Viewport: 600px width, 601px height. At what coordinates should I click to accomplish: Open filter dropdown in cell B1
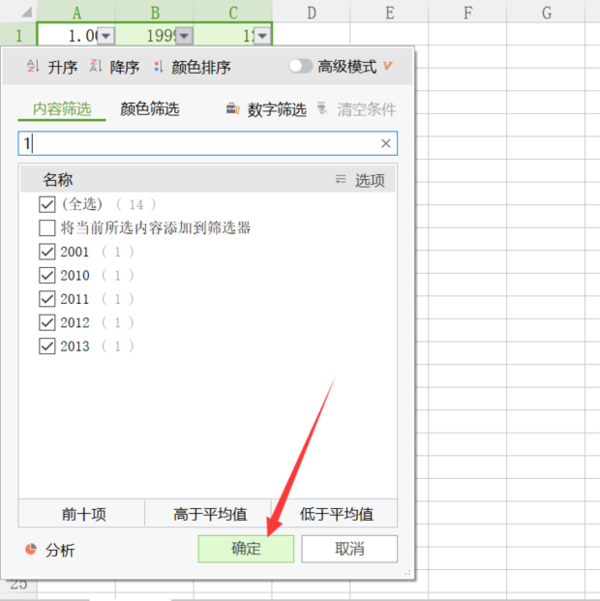(184, 36)
